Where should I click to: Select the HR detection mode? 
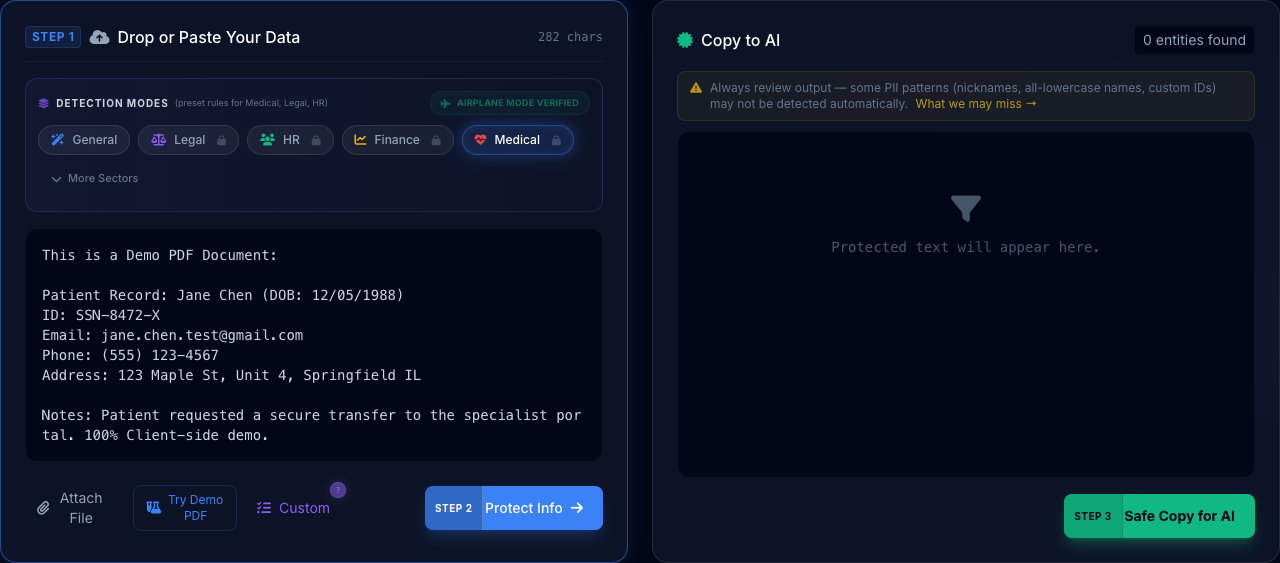point(290,140)
